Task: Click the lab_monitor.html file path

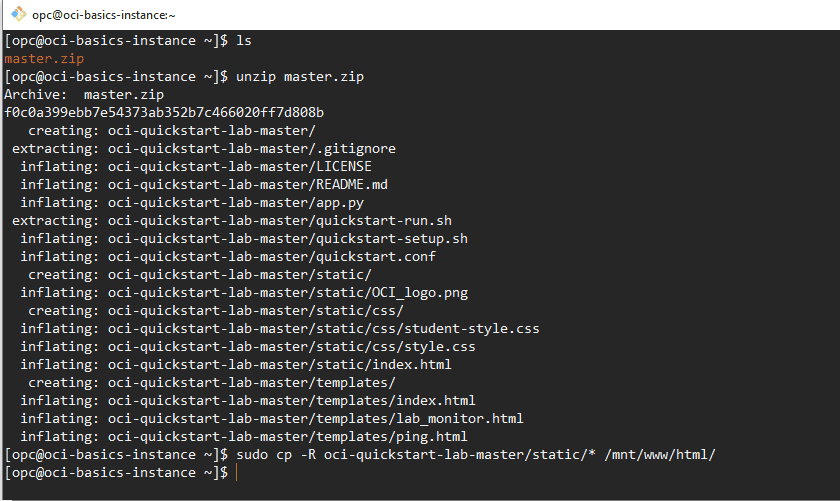Action: click(x=316, y=418)
